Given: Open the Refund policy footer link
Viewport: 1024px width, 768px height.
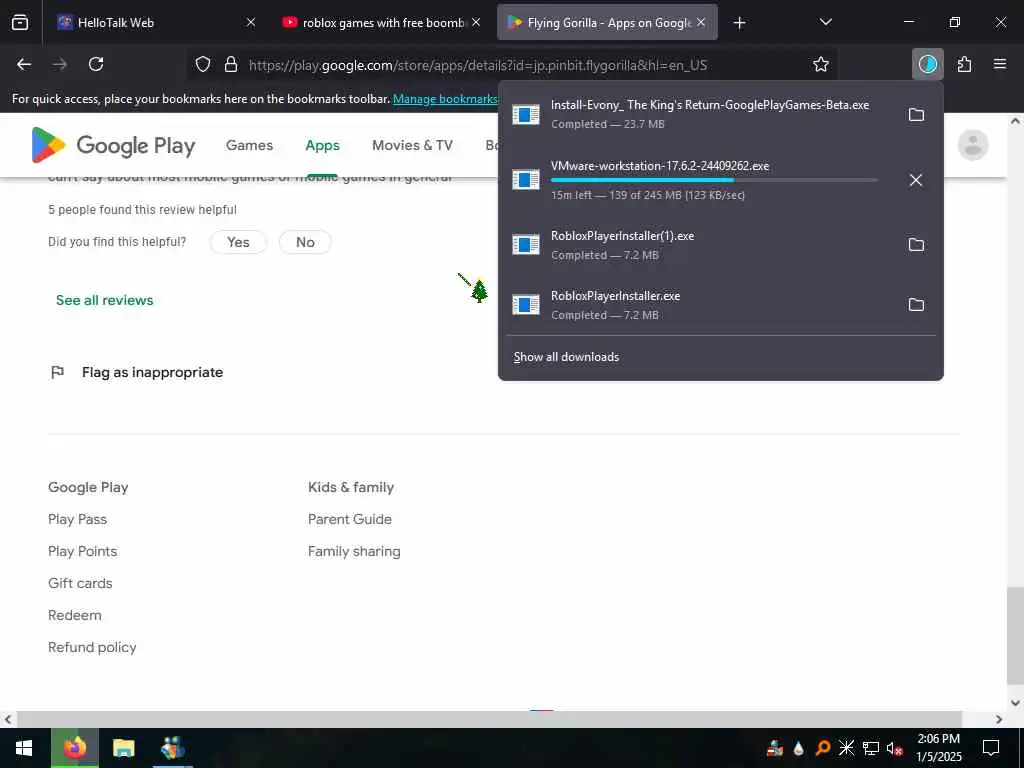Looking at the screenshot, I should coord(92,647).
